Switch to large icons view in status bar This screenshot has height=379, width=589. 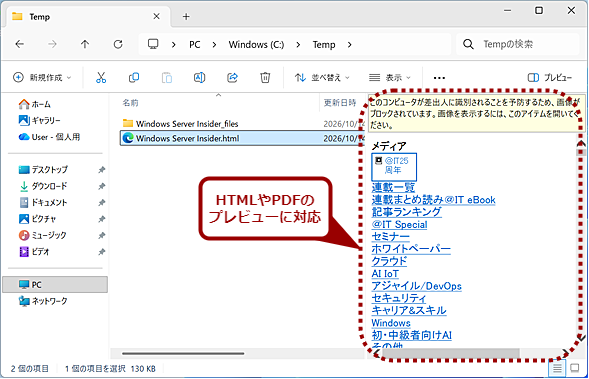click(x=574, y=368)
